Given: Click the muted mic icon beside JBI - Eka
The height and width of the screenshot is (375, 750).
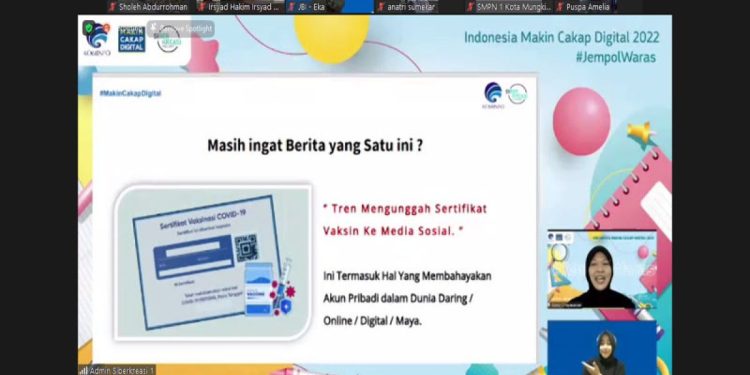Looking at the screenshot, I should 291,7.
